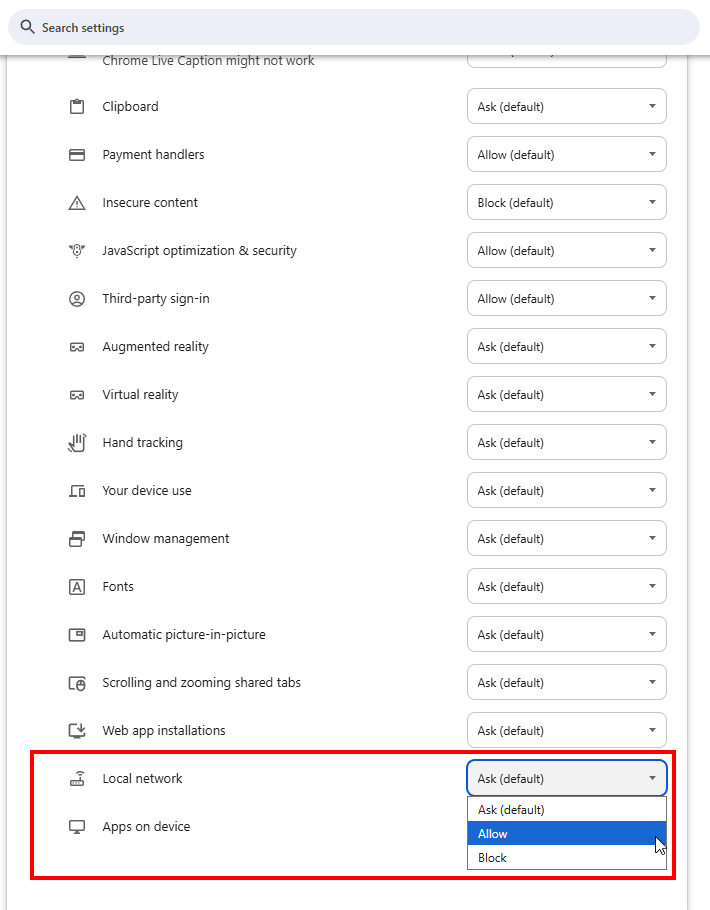The height and width of the screenshot is (910, 710).
Task: Click the Insecure content warning triangle icon
Action: (x=77, y=203)
